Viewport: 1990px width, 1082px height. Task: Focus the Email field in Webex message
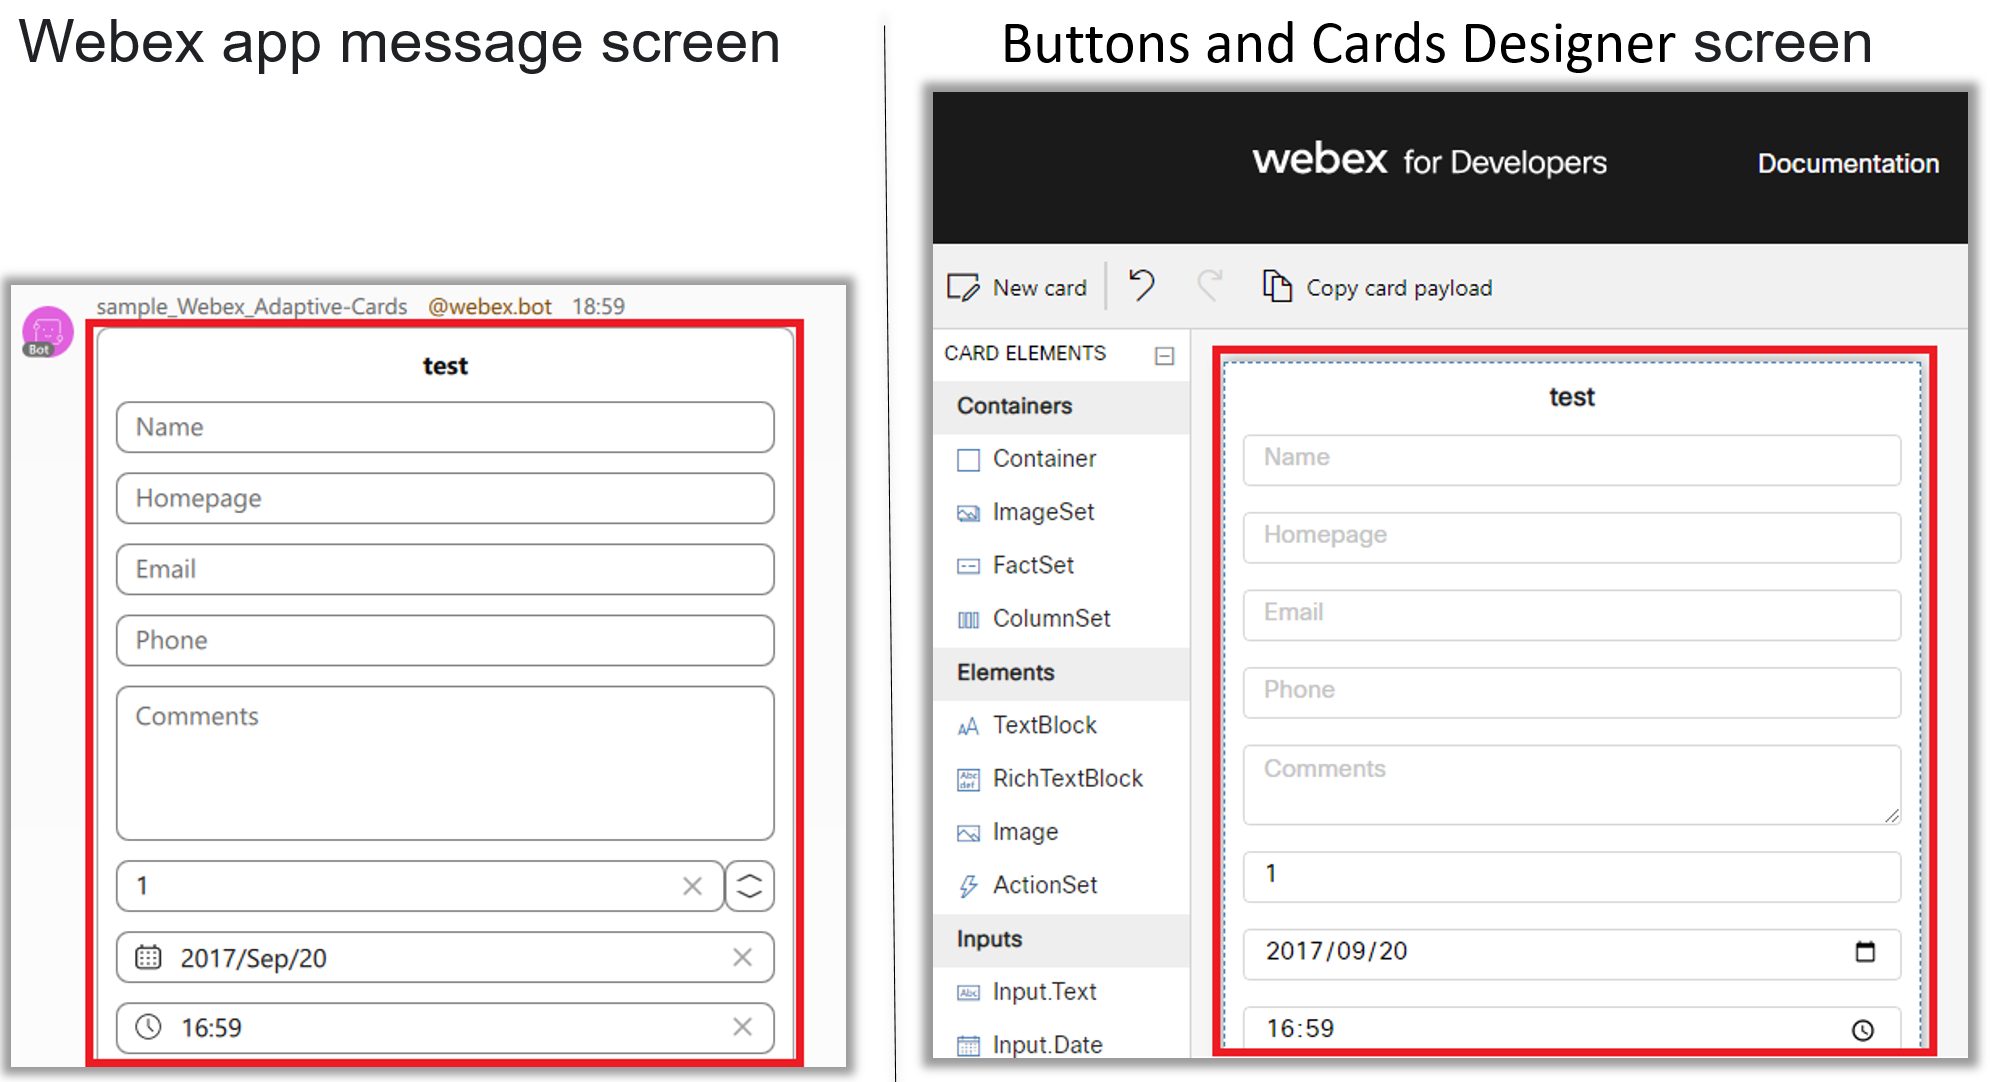(x=445, y=569)
